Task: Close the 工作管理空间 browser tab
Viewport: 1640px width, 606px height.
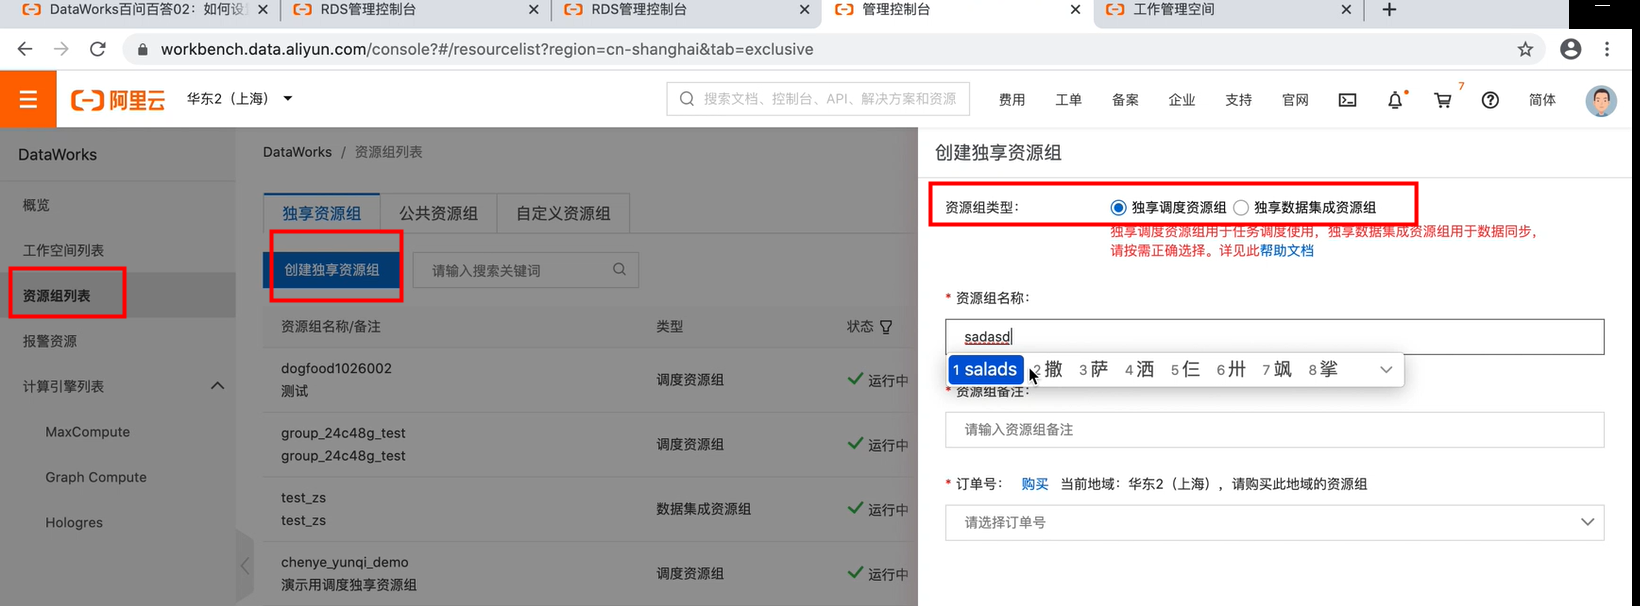Action: point(1346,10)
